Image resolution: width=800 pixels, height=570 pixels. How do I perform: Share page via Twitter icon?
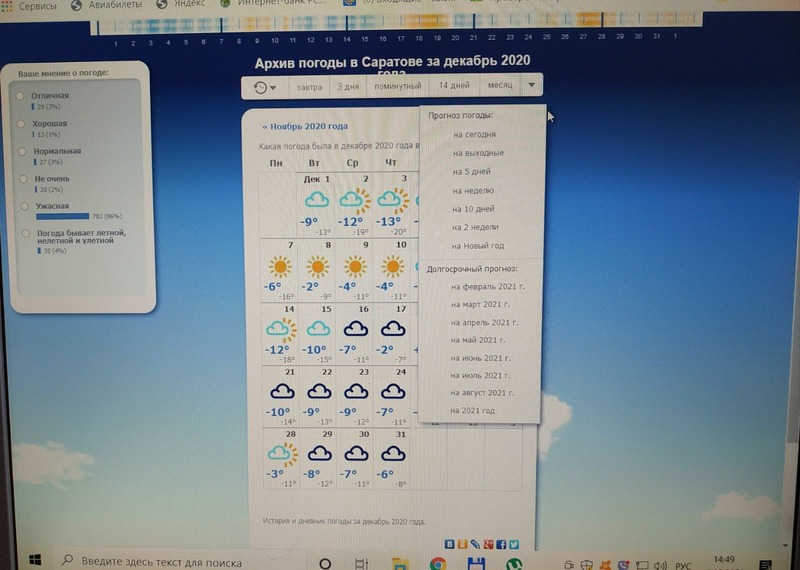pyautogui.click(x=514, y=544)
